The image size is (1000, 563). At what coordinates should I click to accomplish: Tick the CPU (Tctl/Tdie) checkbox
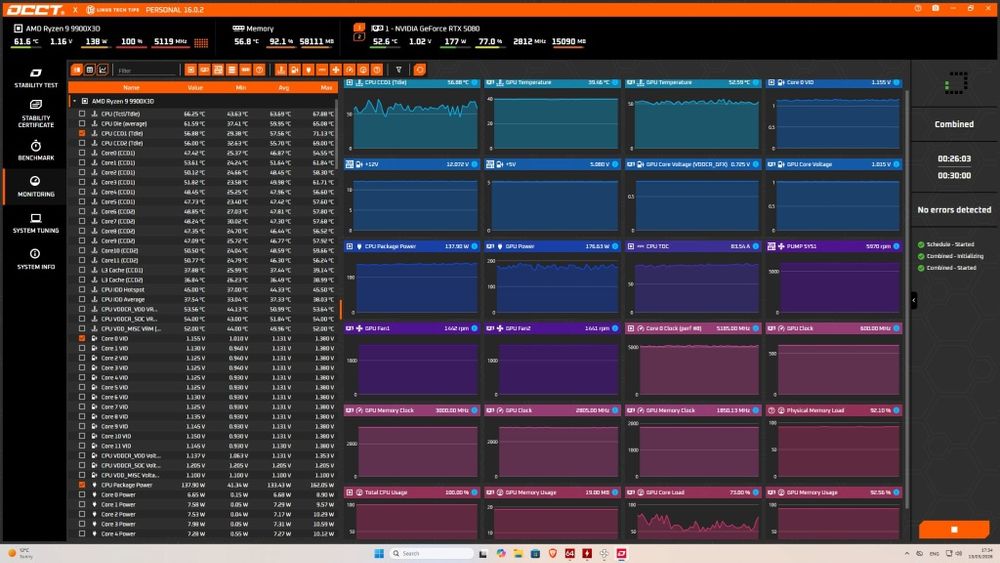tap(82, 113)
